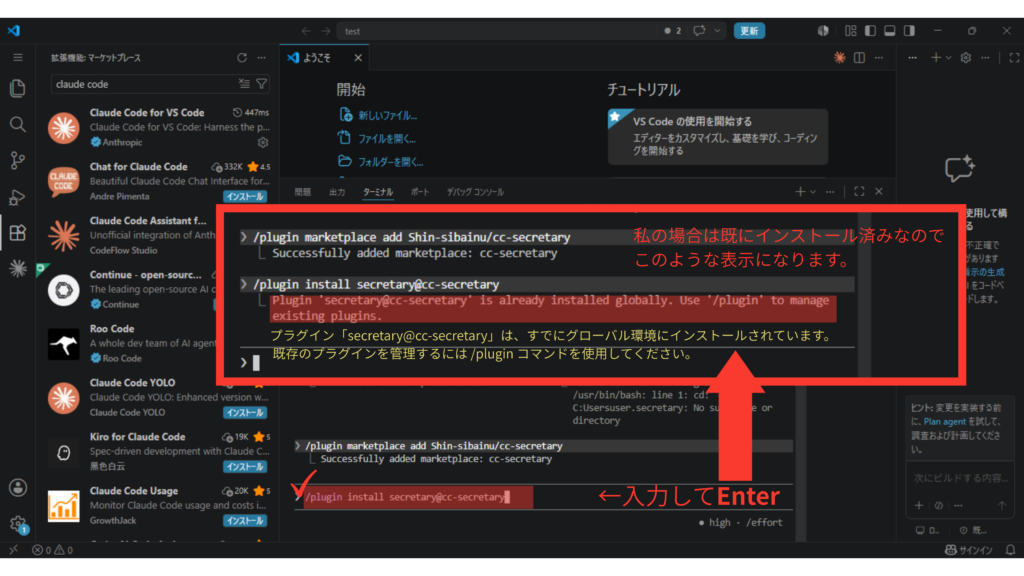Open errors and warnings count in status bar
The image size is (1024, 576).
click(x=52, y=550)
